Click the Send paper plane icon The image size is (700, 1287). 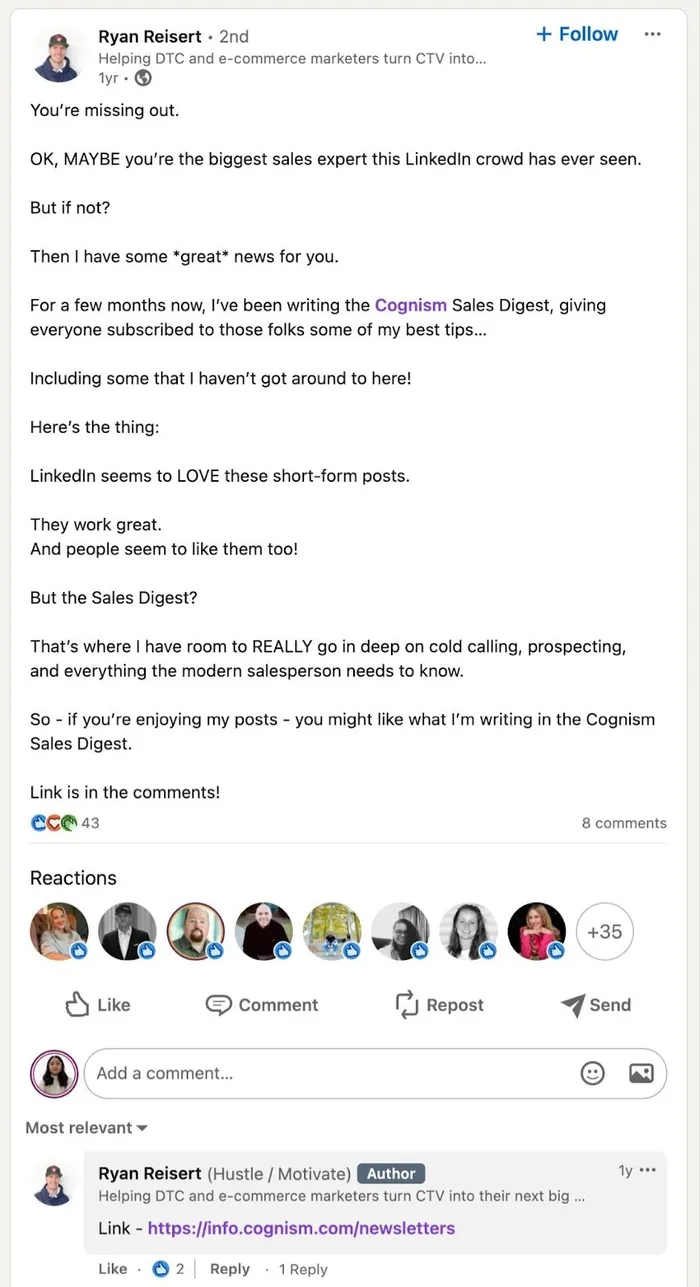click(572, 1005)
